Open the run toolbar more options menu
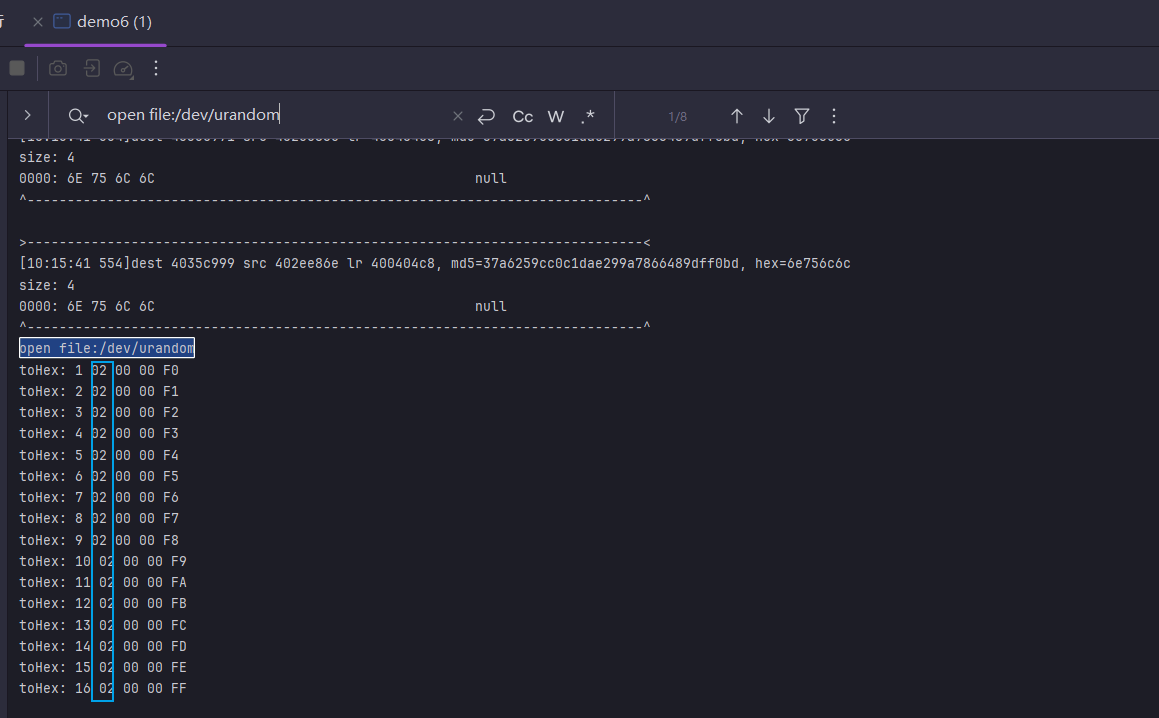Screen dimensions: 1159x718 (x=156, y=69)
